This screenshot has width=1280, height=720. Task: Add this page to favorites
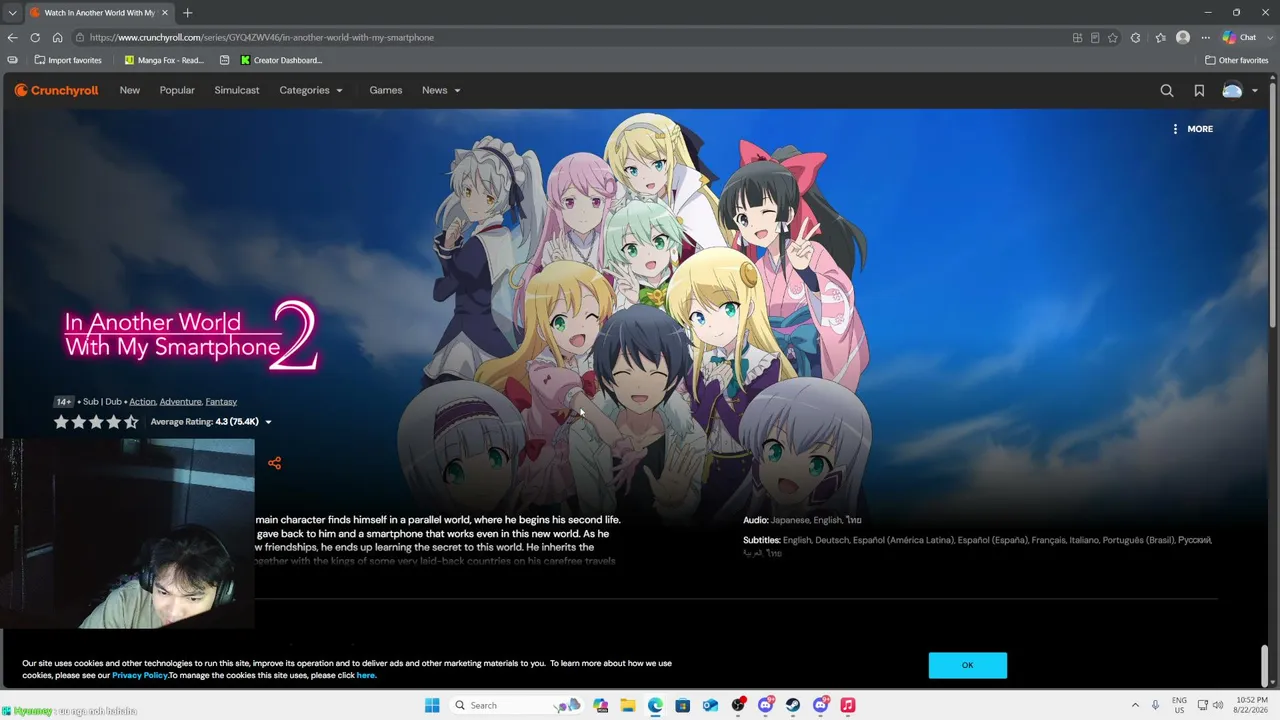pos(1113,38)
